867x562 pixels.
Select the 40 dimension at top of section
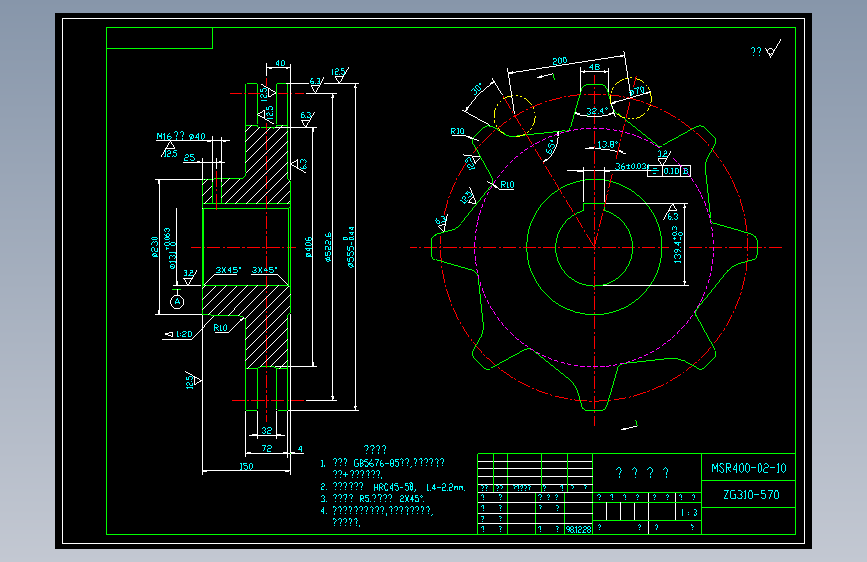pyautogui.click(x=280, y=63)
